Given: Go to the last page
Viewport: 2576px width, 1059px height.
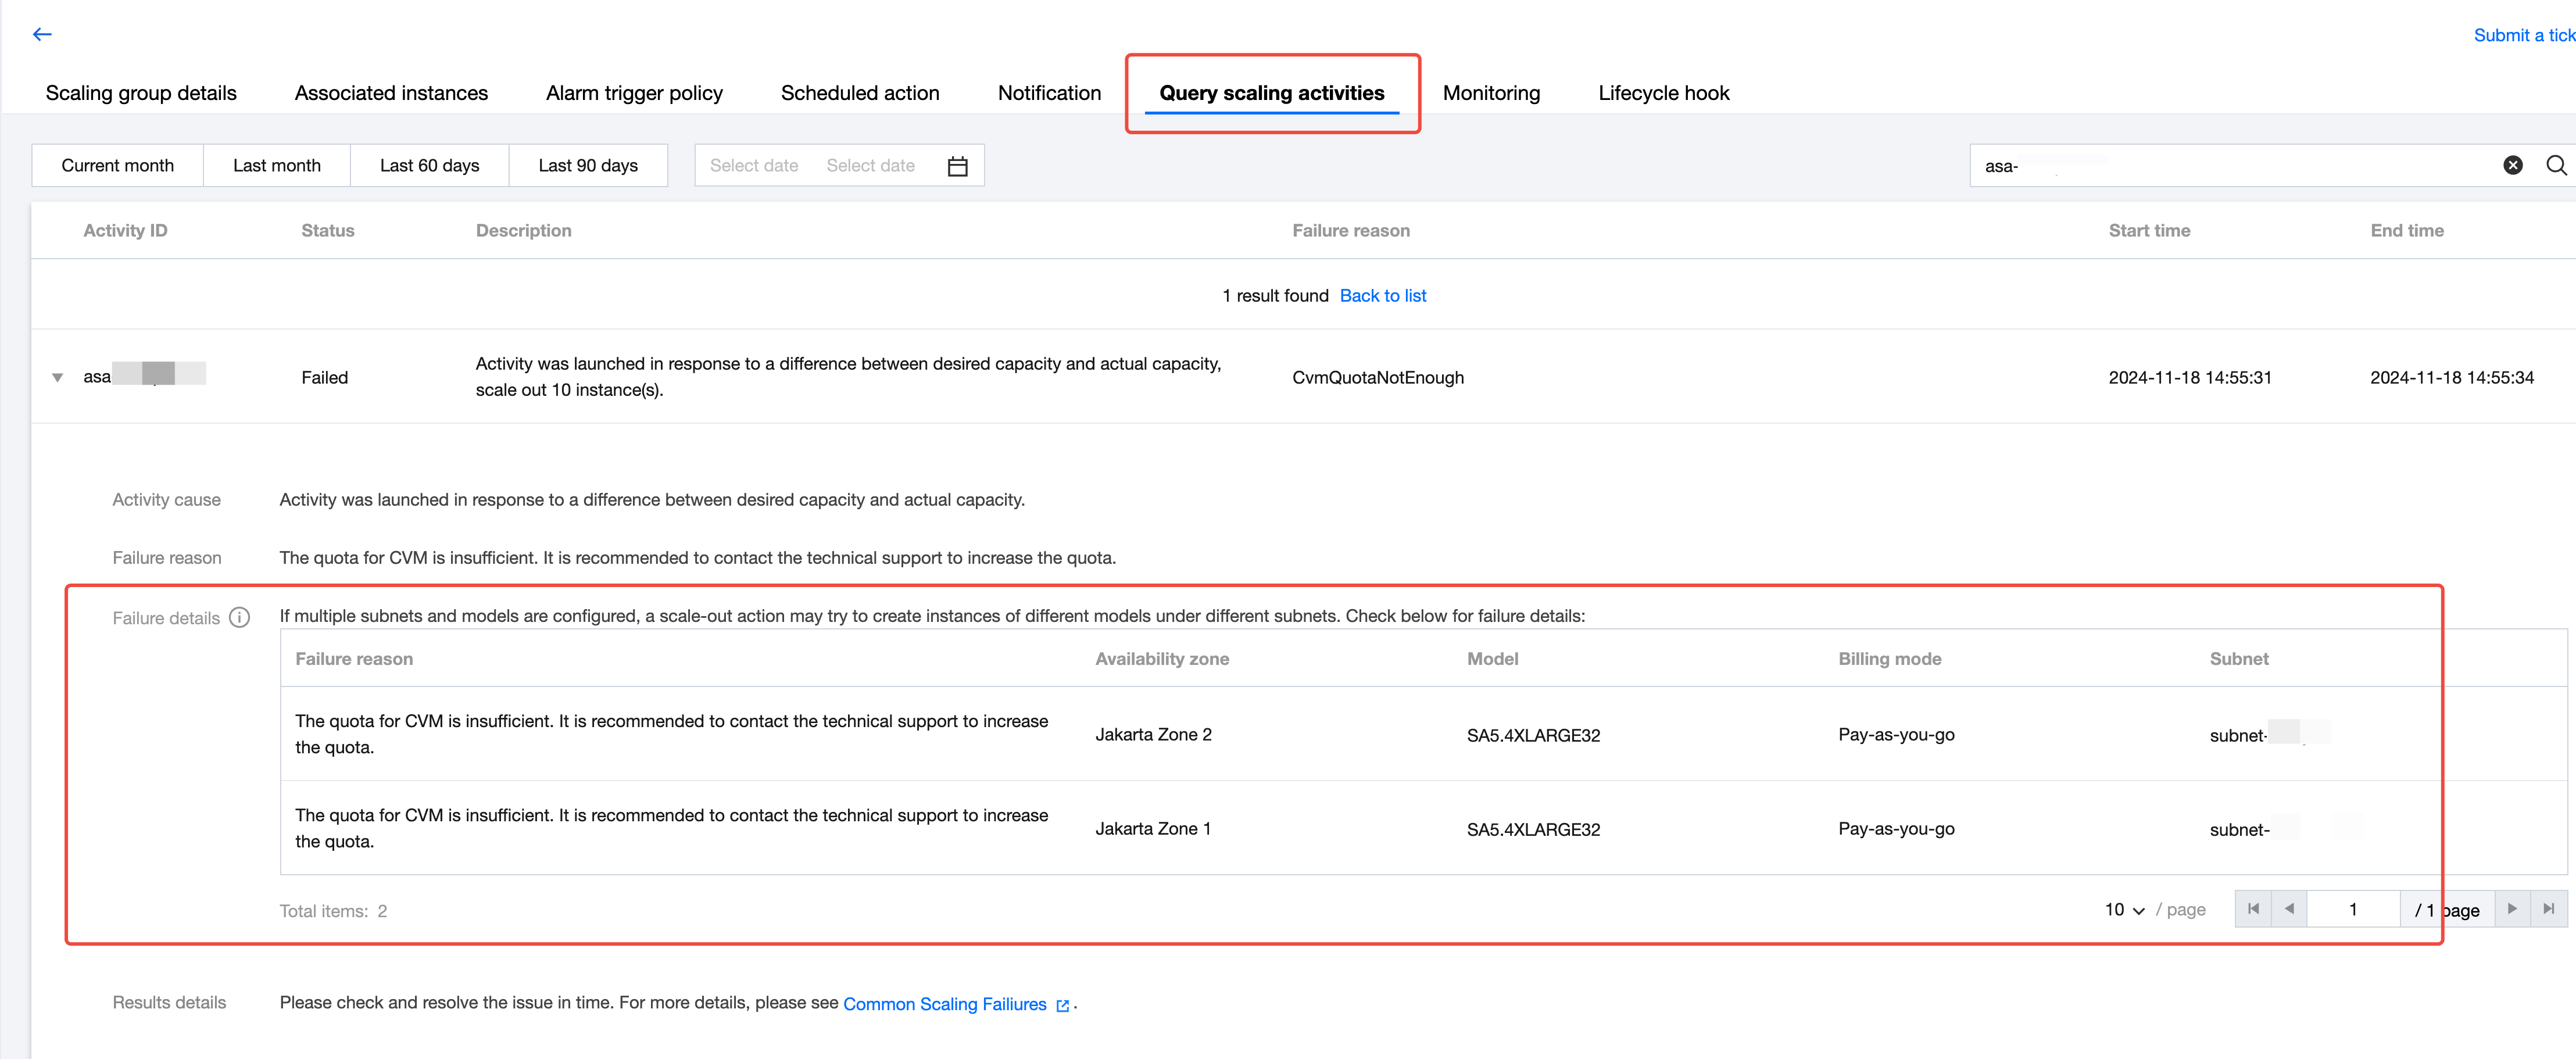Looking at the screenshot, I should pos(2549,909).
